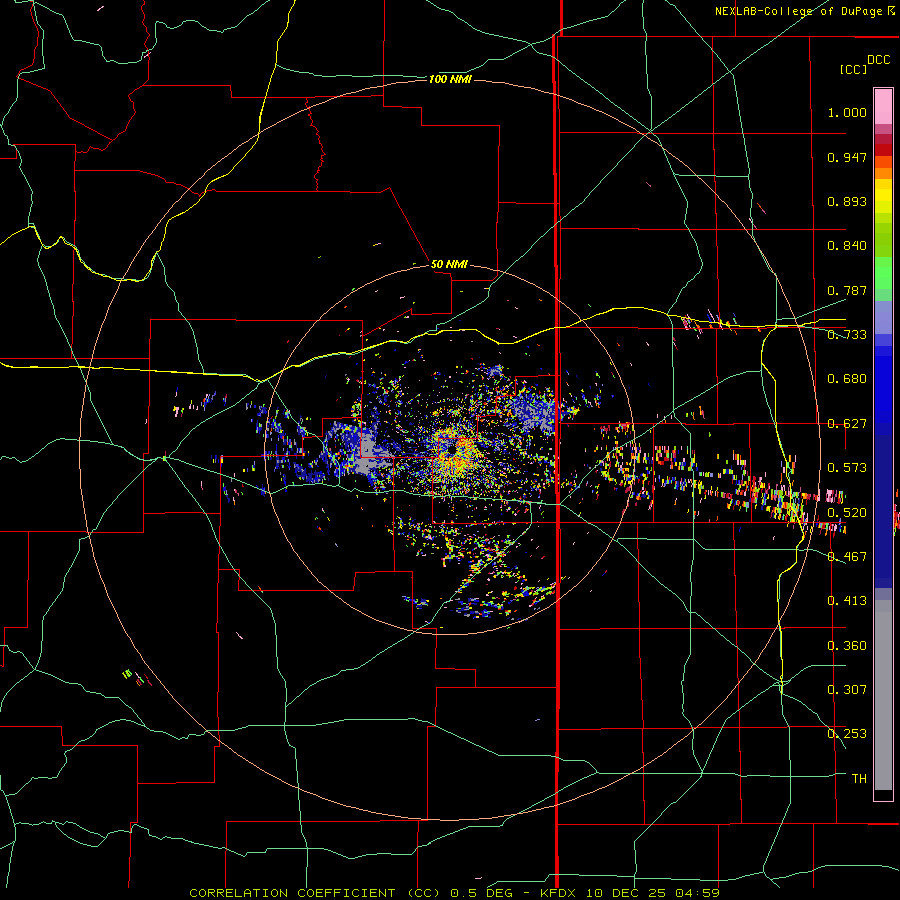The width and height of the screenshot is (900, 900).
Task: Click the 50 NMI range ring label
Action: 449,264
